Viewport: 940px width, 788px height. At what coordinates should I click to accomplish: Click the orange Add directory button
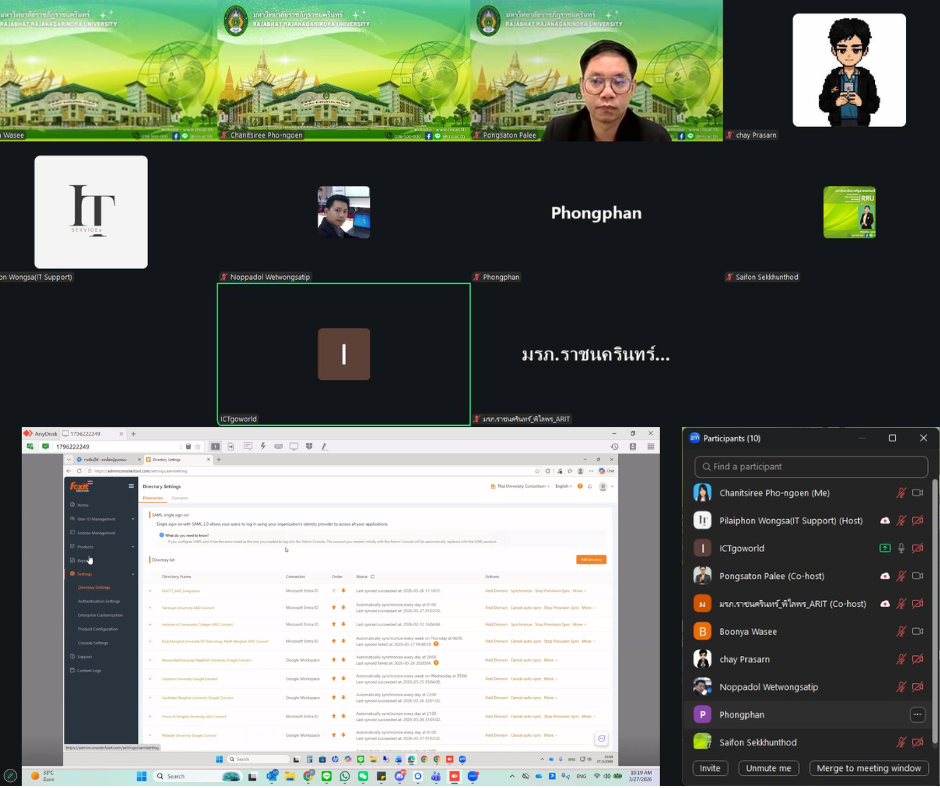(x=590, y=559)
